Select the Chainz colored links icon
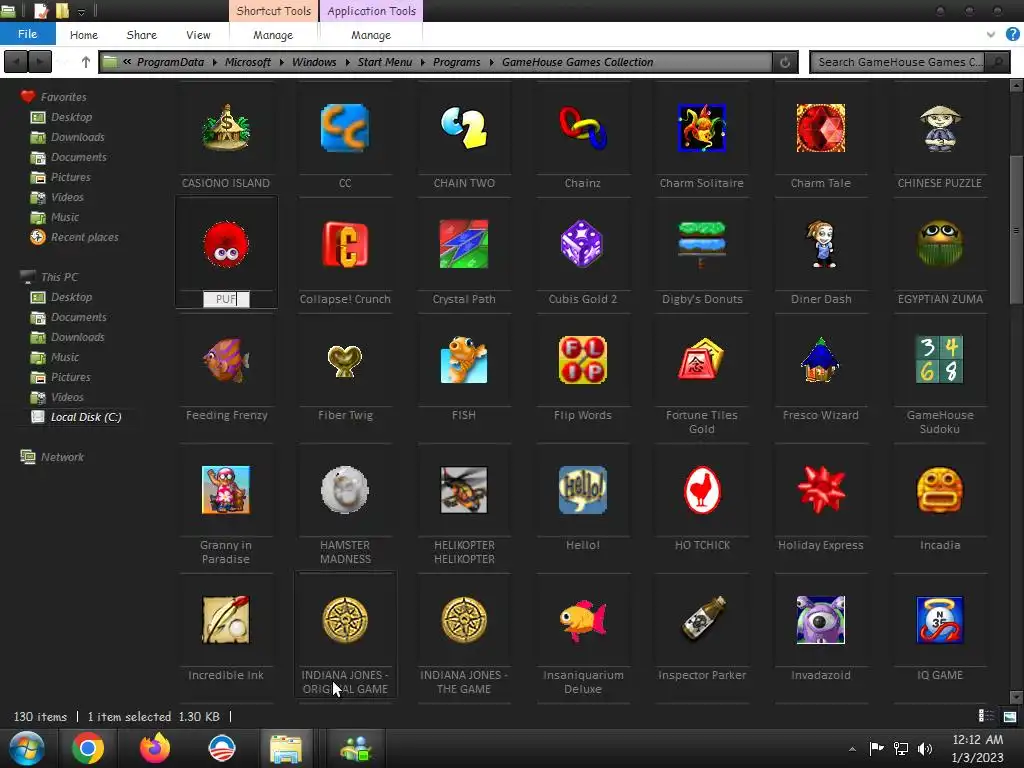The width and height of the screenshot is (1024, 768). pos(583,128)
